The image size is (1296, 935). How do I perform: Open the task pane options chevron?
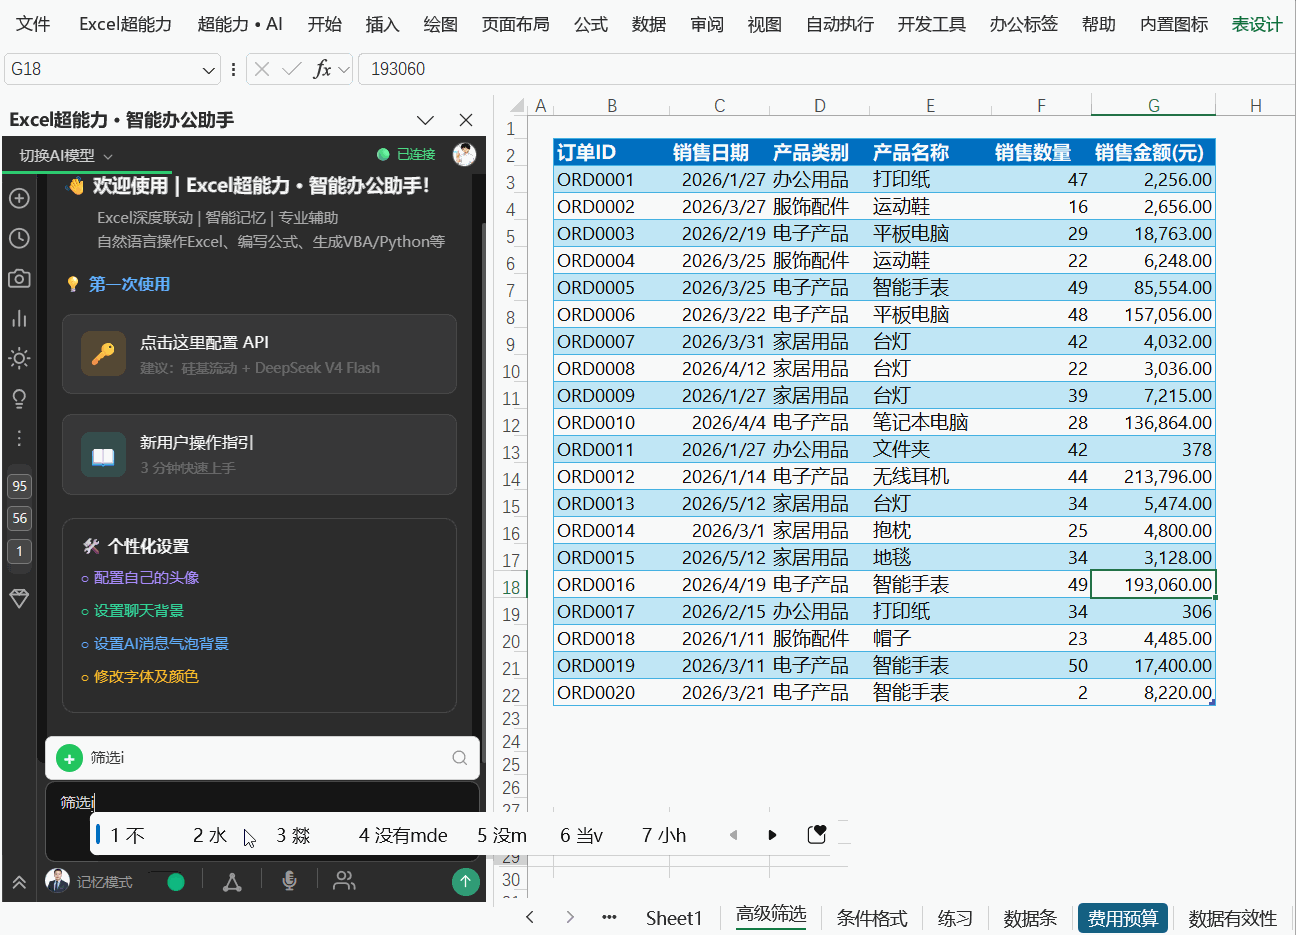coord(425,120)
